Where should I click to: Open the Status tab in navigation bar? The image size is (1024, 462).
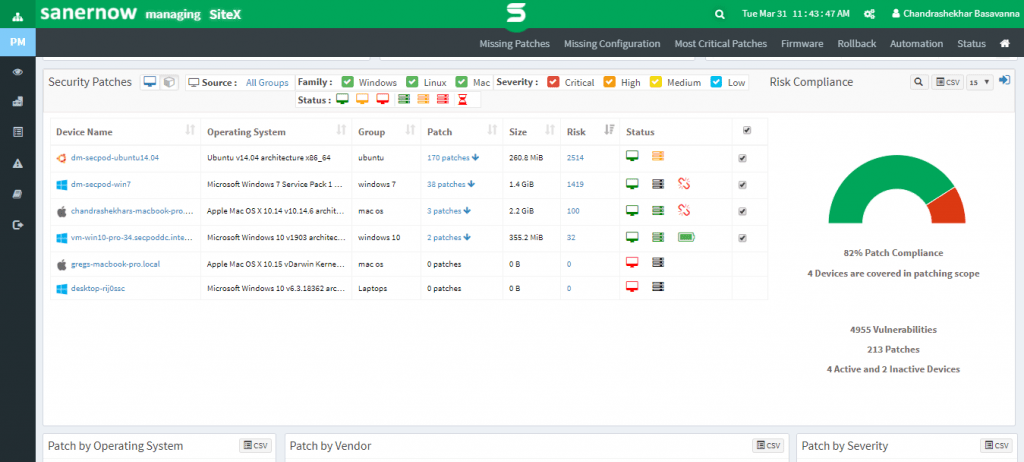coord(971,44)
